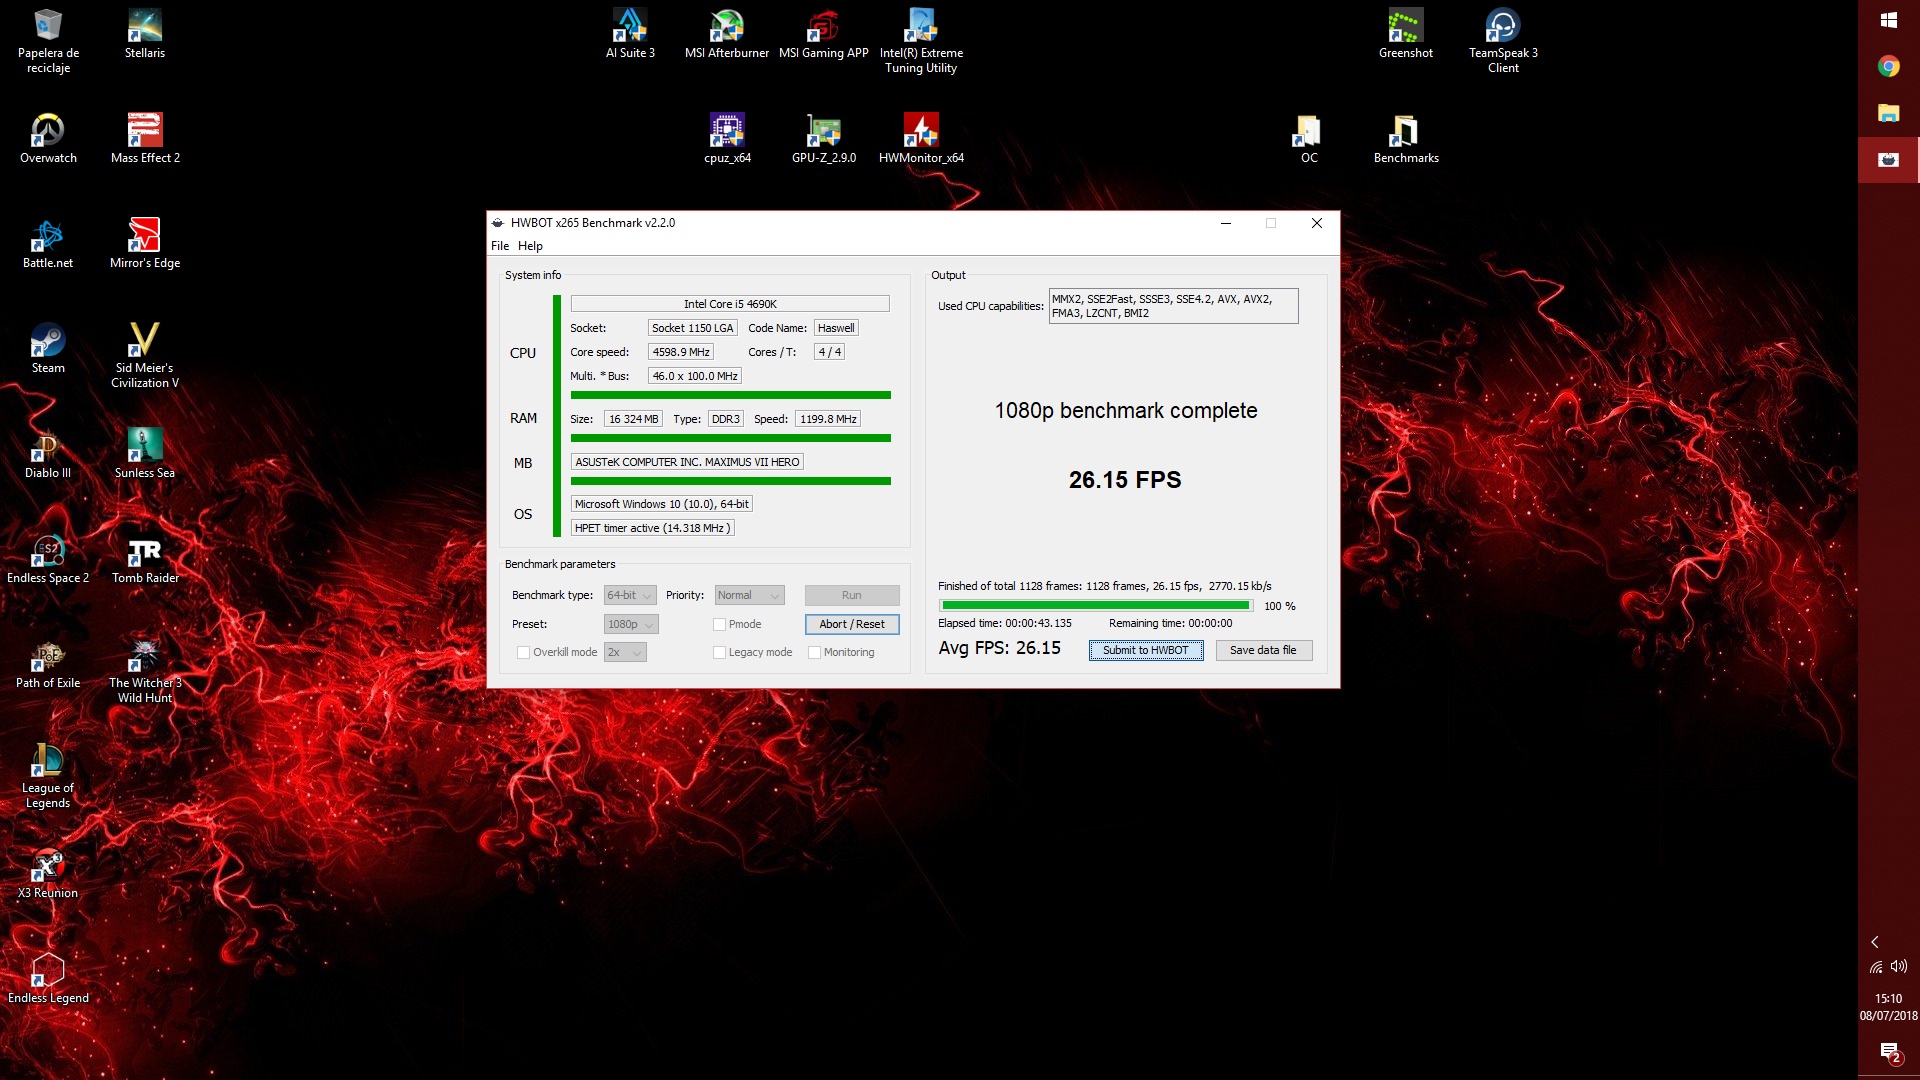The height and width of the screenshot is (1080, 1920).
Task: Select the Path of Exile icon
Action: (48, 664)
